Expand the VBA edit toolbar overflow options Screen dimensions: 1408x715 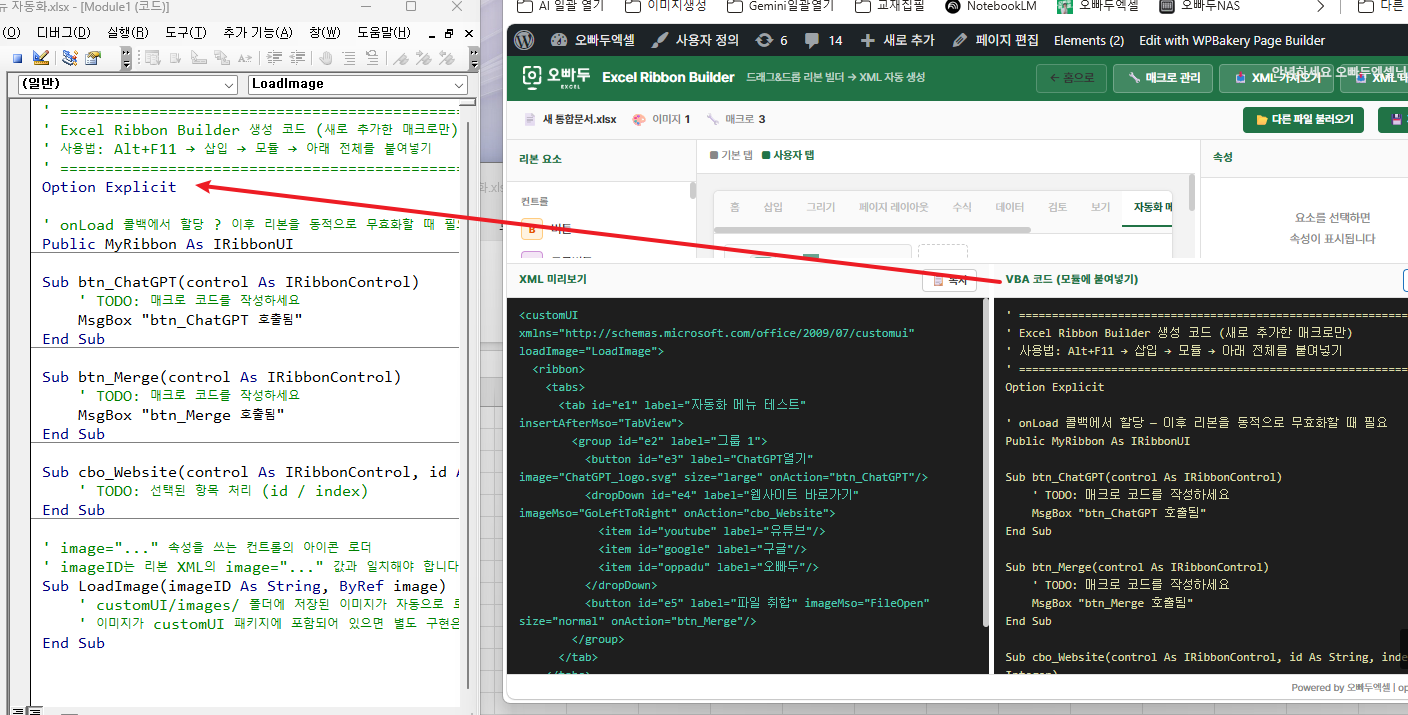tap(474, 58)
